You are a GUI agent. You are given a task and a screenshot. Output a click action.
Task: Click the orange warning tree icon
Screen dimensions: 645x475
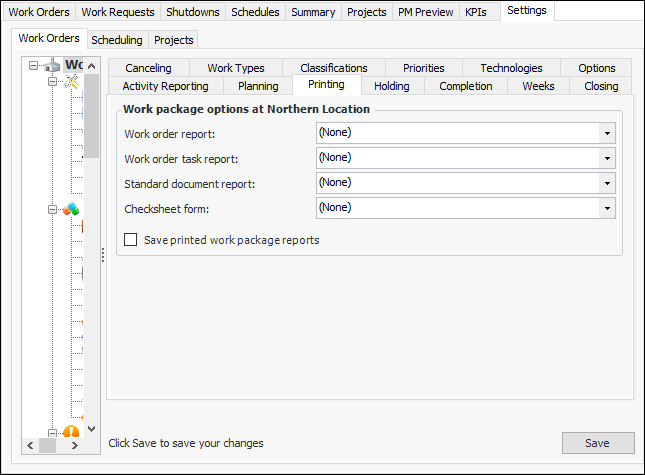pyautogui.click(x=71, y=432)
